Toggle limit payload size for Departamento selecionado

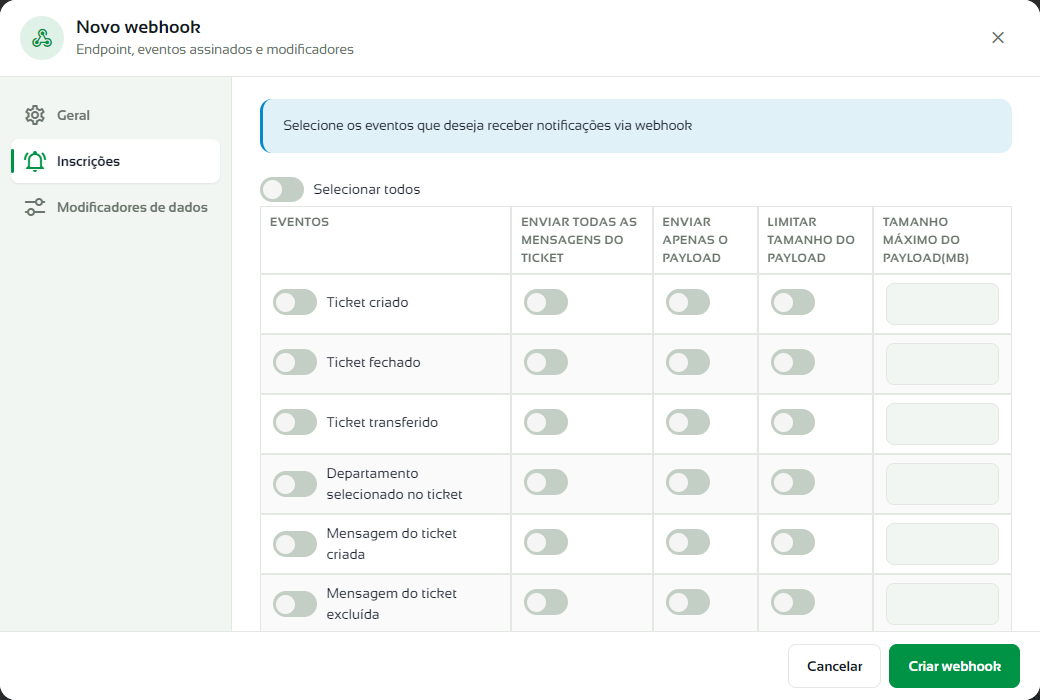click(x=793, y=482)
